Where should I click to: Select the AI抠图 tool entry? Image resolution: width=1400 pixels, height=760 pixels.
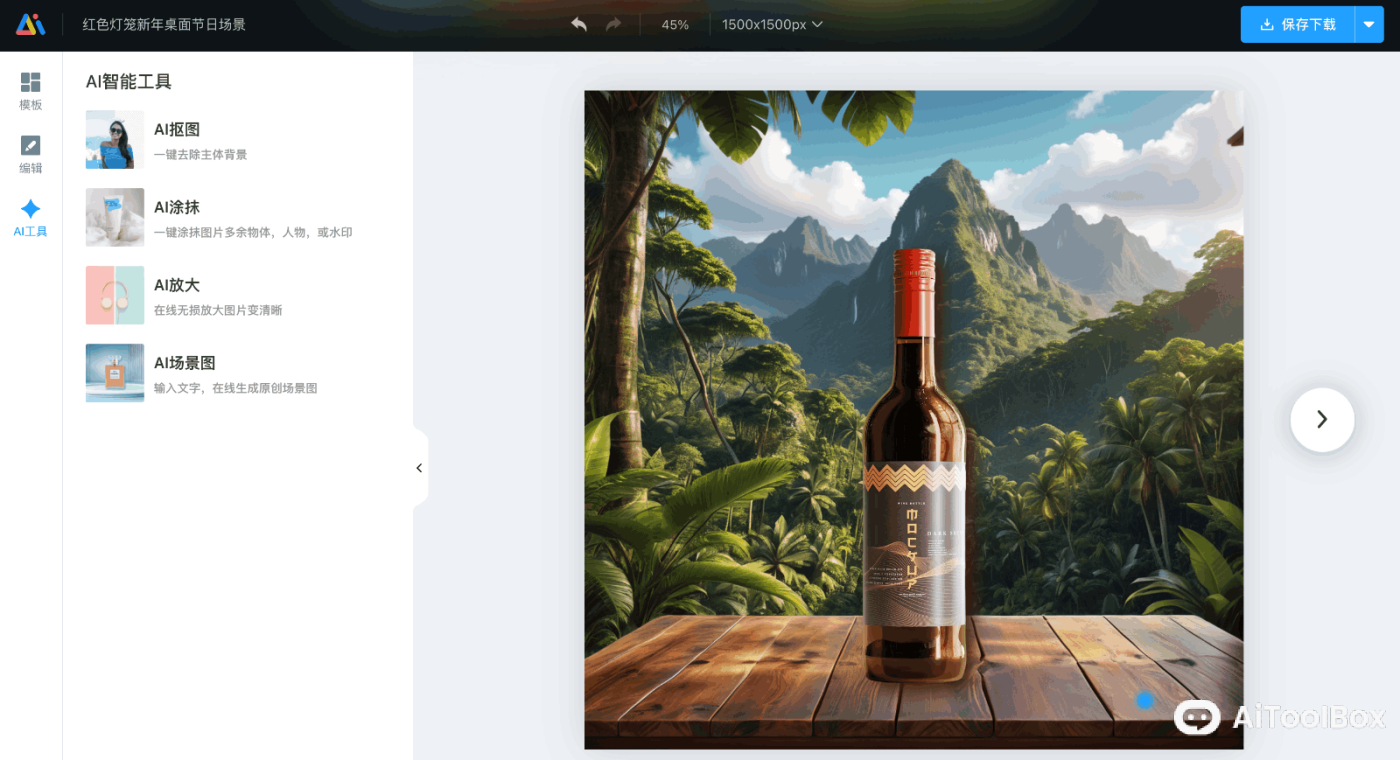coord(177,129)
